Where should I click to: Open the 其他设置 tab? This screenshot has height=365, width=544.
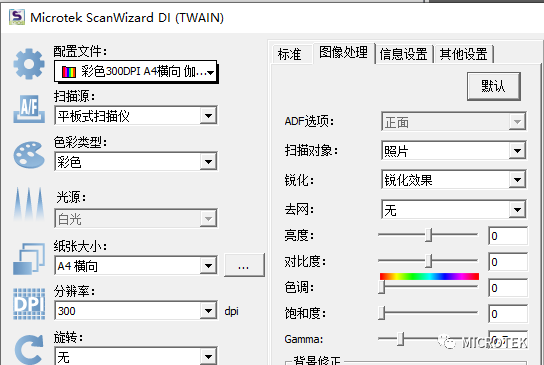464,54
